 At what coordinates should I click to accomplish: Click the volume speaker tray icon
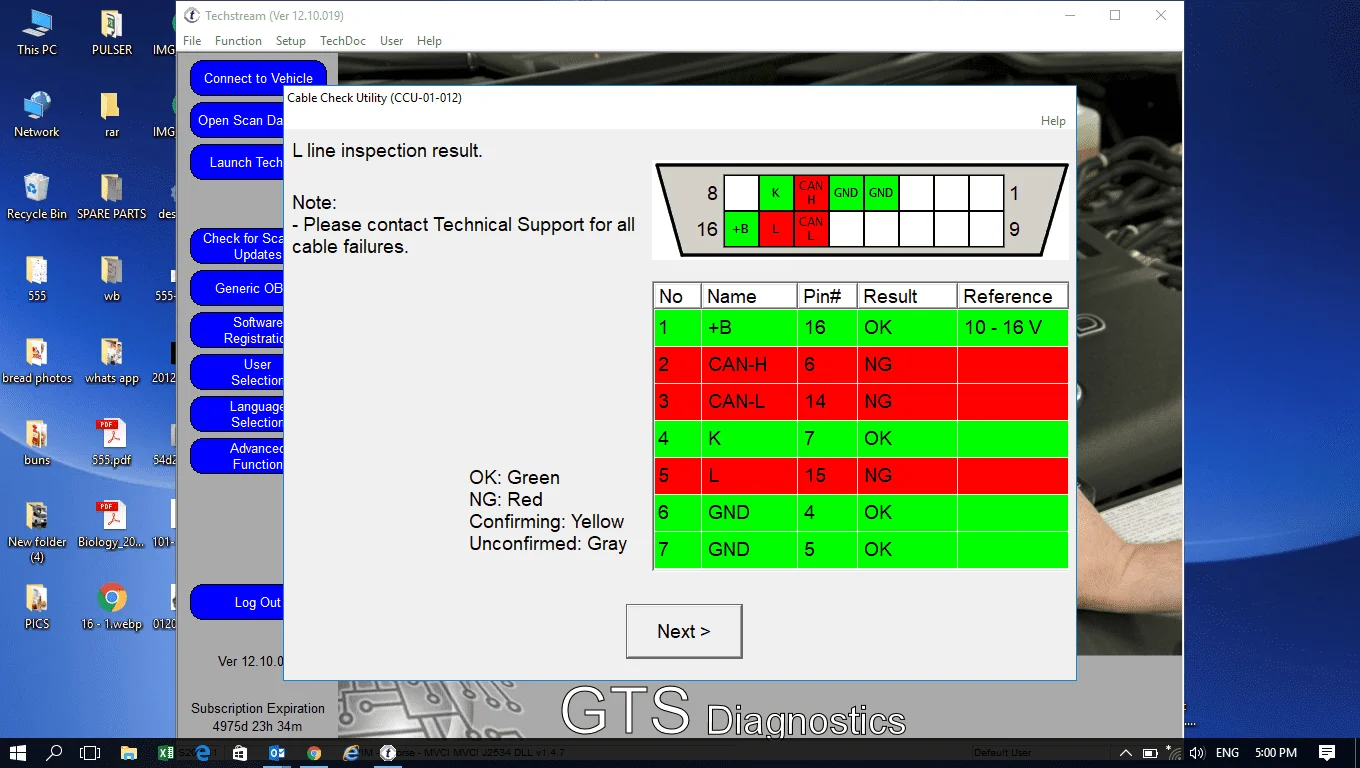click(x=1197, y=753)
